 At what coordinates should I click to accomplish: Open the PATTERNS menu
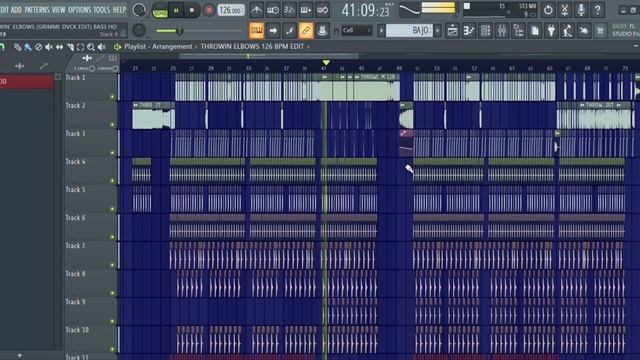pyautogui.click(x=37, y=9)
